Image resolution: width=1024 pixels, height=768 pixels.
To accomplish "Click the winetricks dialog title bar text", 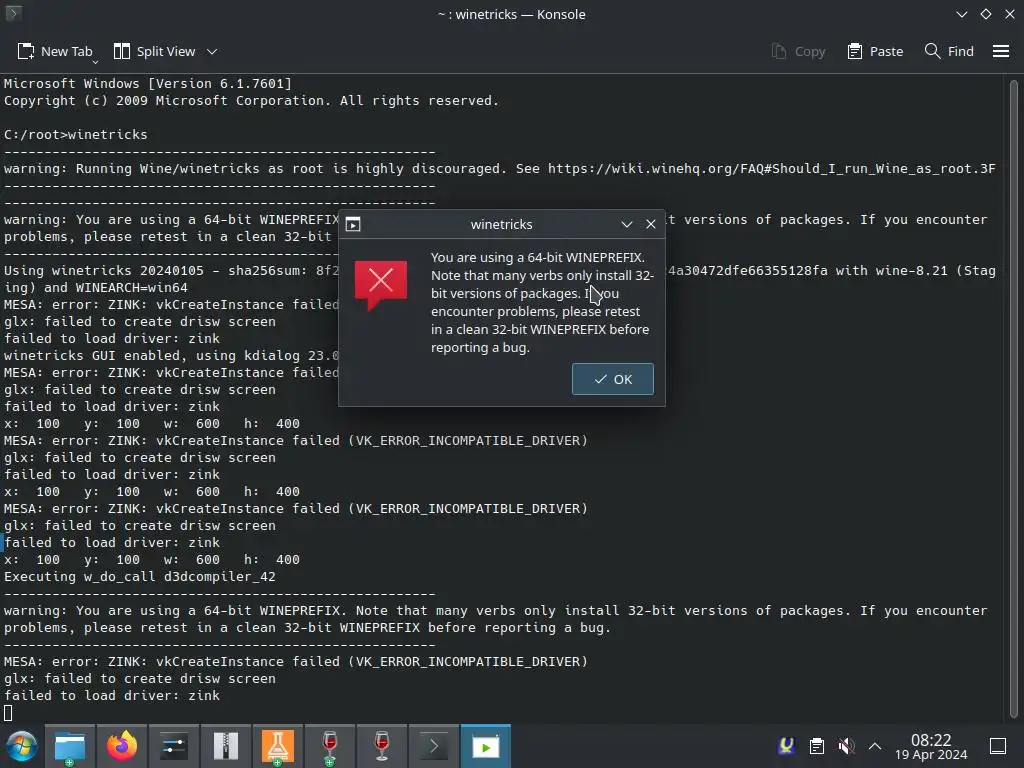I will 501,224.
